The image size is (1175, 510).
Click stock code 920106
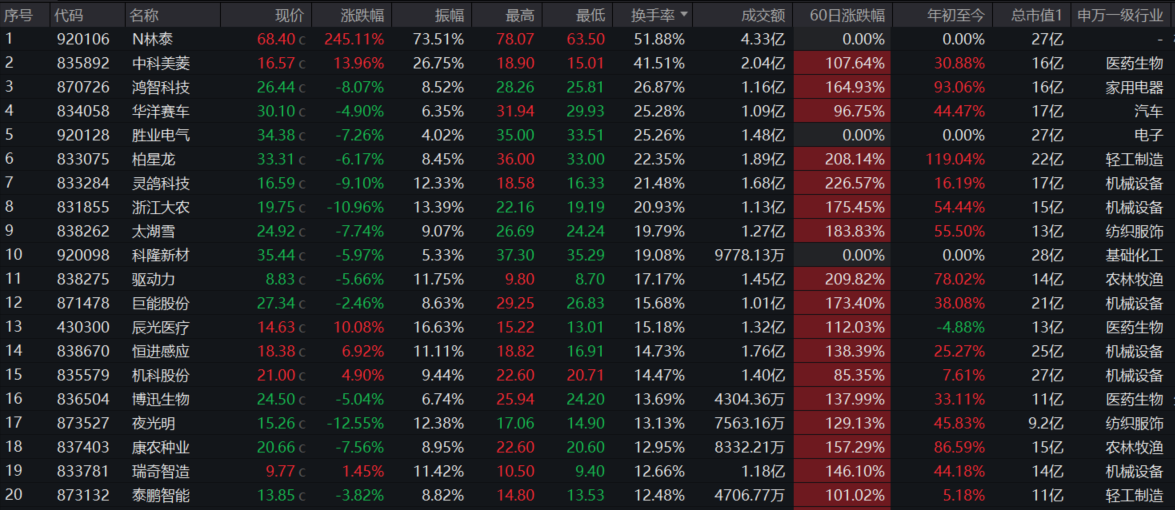83,39
